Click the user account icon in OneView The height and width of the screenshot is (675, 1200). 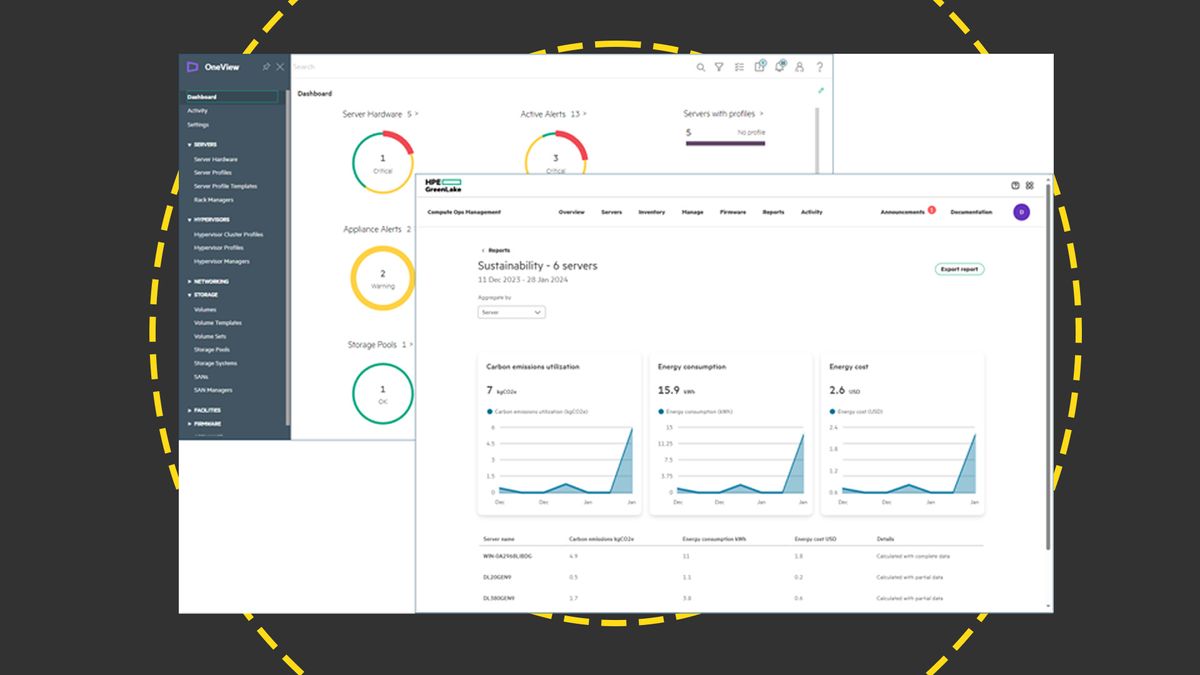800,67
